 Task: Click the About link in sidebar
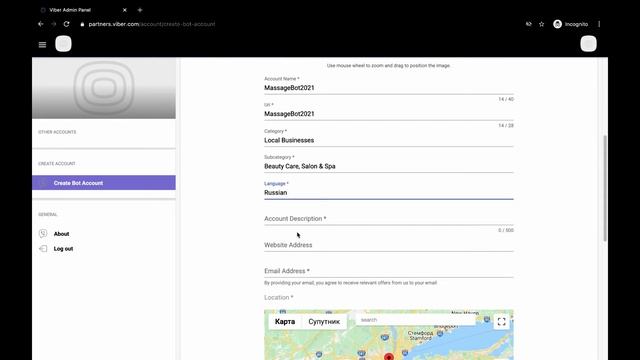coord(61,234)
